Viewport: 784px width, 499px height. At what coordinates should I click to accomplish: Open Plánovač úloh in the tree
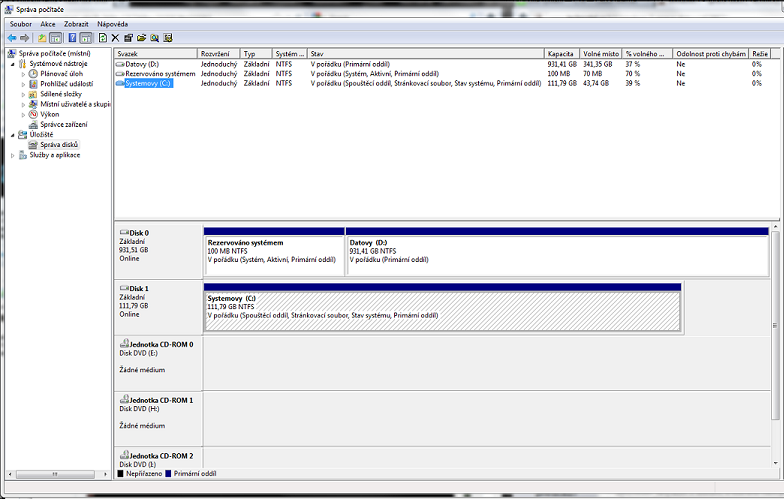61,73
